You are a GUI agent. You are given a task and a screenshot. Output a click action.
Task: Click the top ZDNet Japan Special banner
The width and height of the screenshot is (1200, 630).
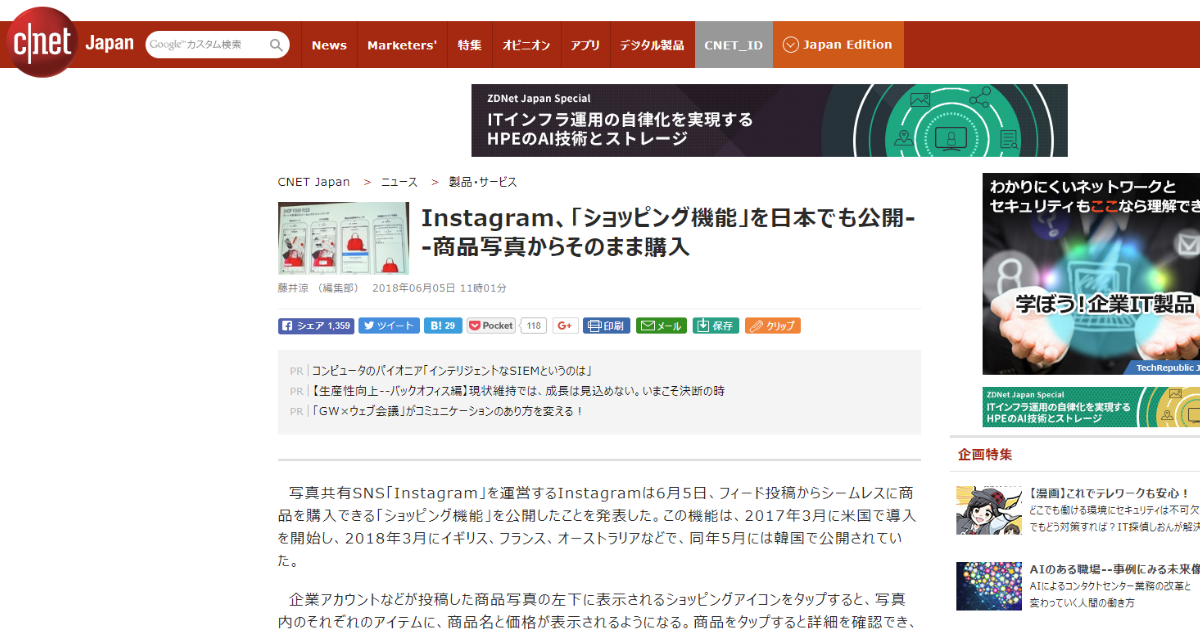769,120
